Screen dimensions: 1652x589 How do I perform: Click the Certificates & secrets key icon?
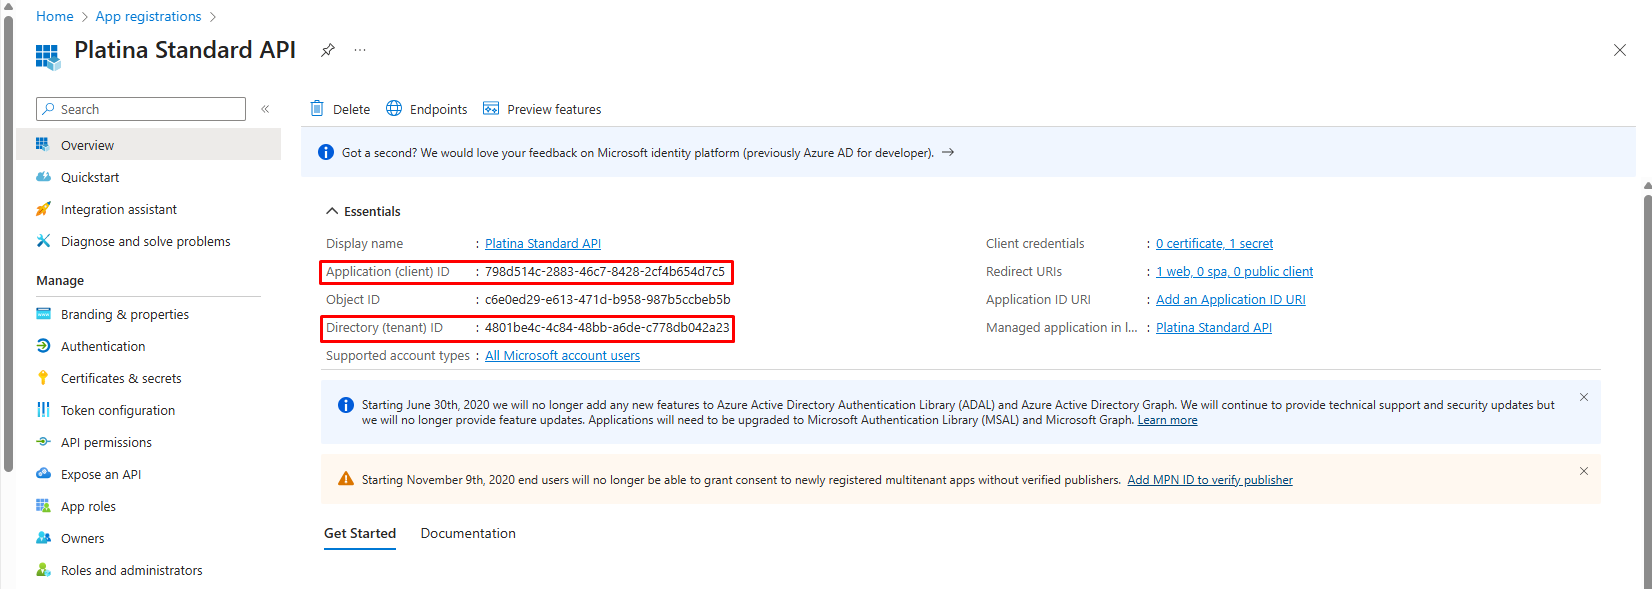(43, 378)
